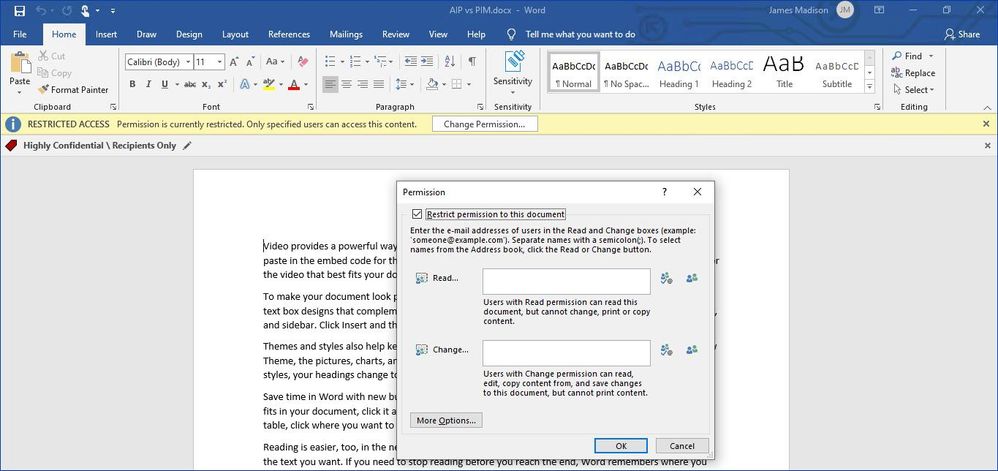The image size is (998, 471).
Task: Increase the font size with grow font
Action: [x=234, y=62]
